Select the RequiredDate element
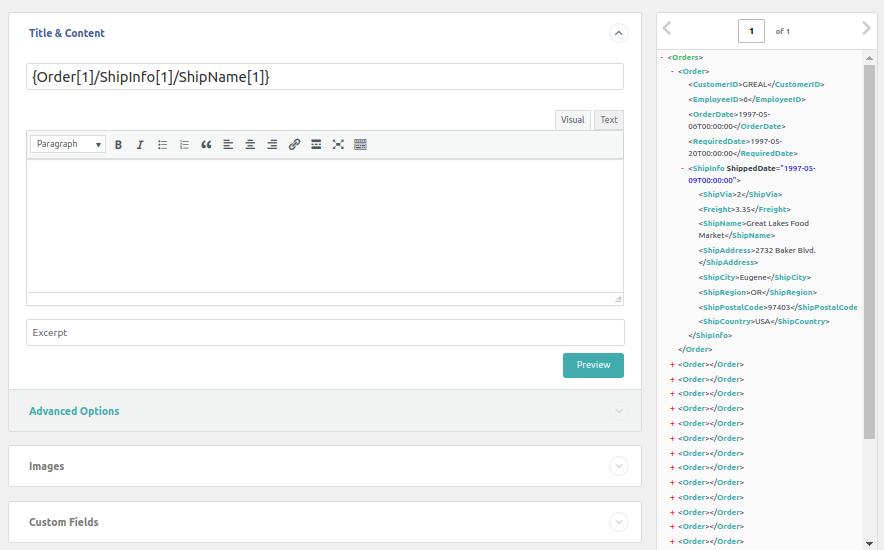Screen dimensions: 884x550 point(742,148)
